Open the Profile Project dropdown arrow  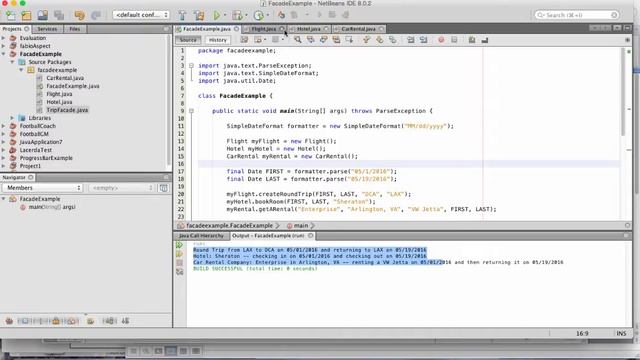[268, 16]
